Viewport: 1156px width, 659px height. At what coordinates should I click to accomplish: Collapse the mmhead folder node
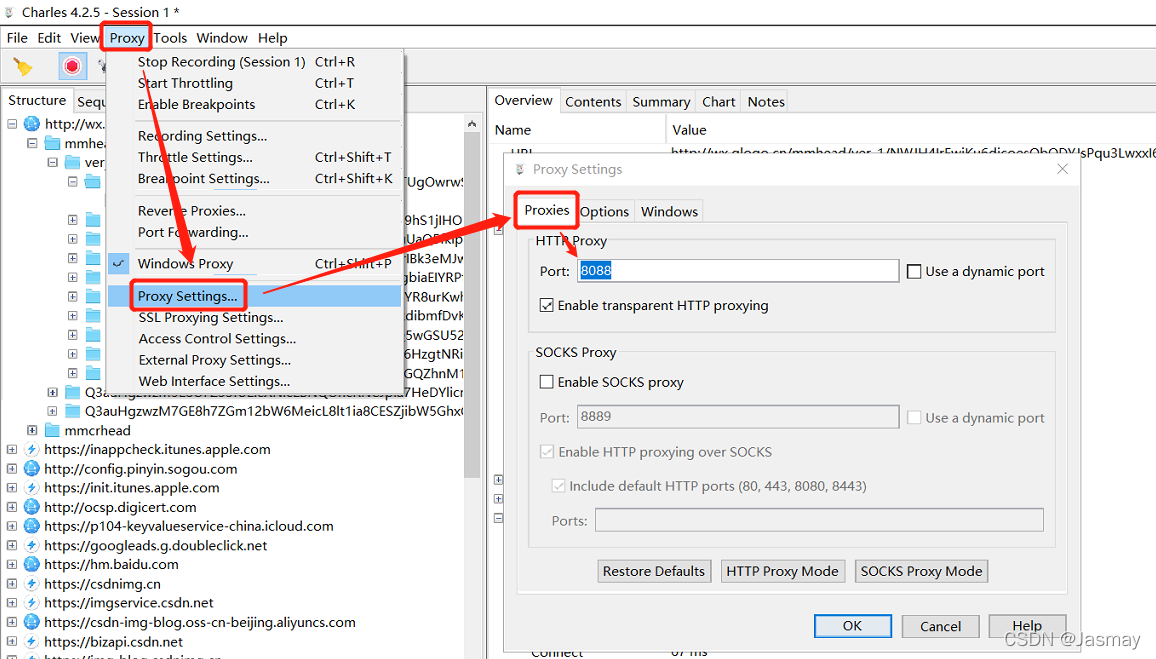tap(32, 143)
